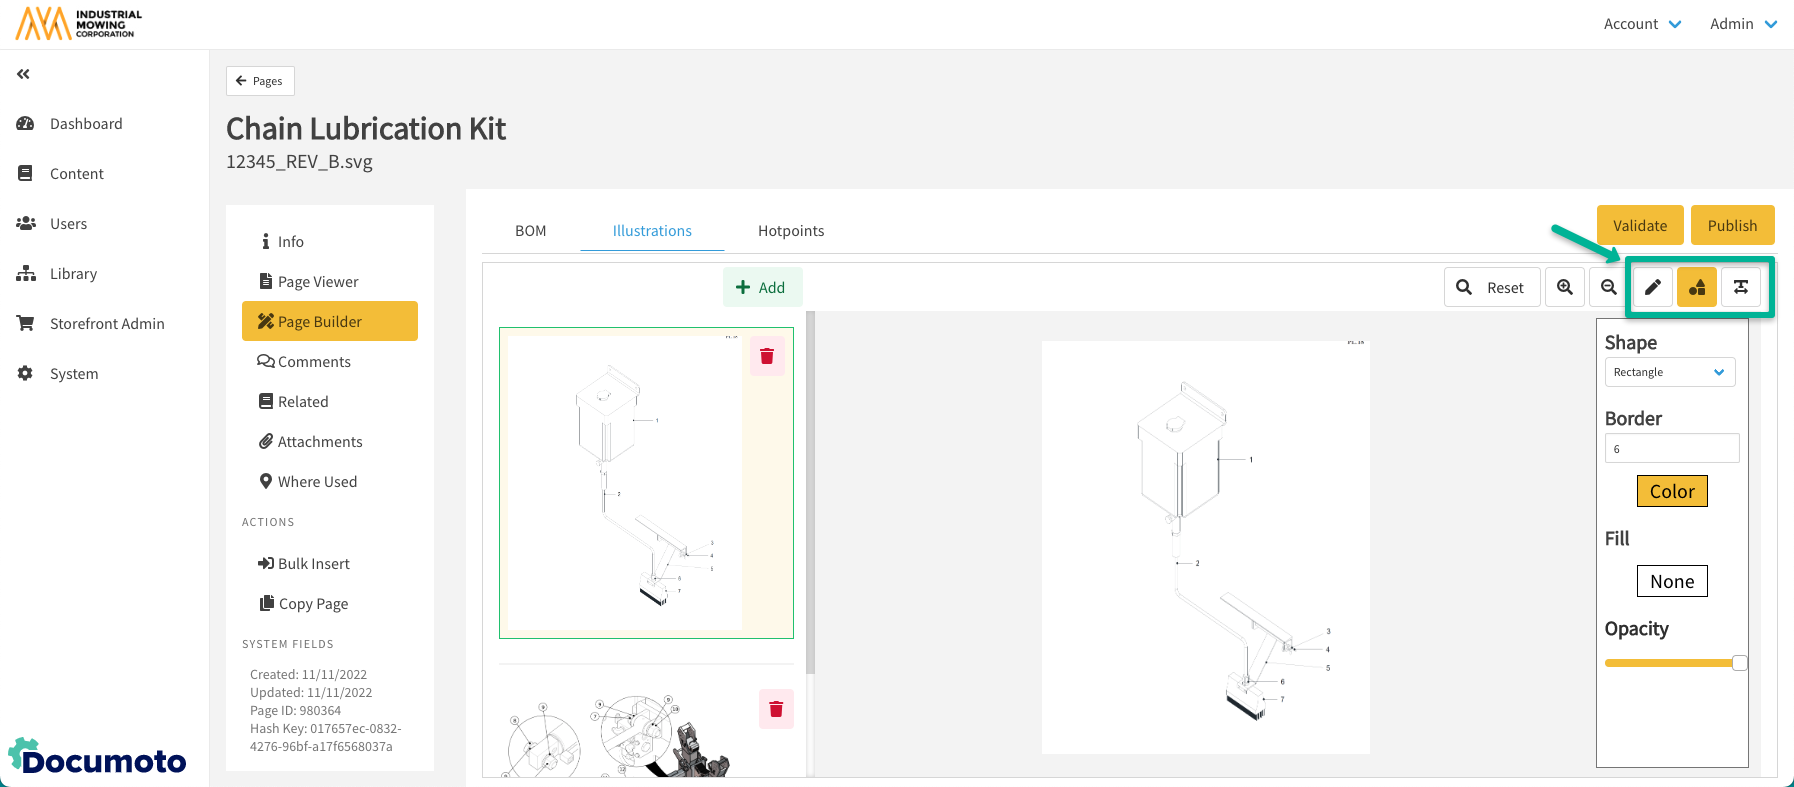Open the Shape dropdown
Image resolution: width=1794 pixels, height=787 pixels.
[1669, 372]
